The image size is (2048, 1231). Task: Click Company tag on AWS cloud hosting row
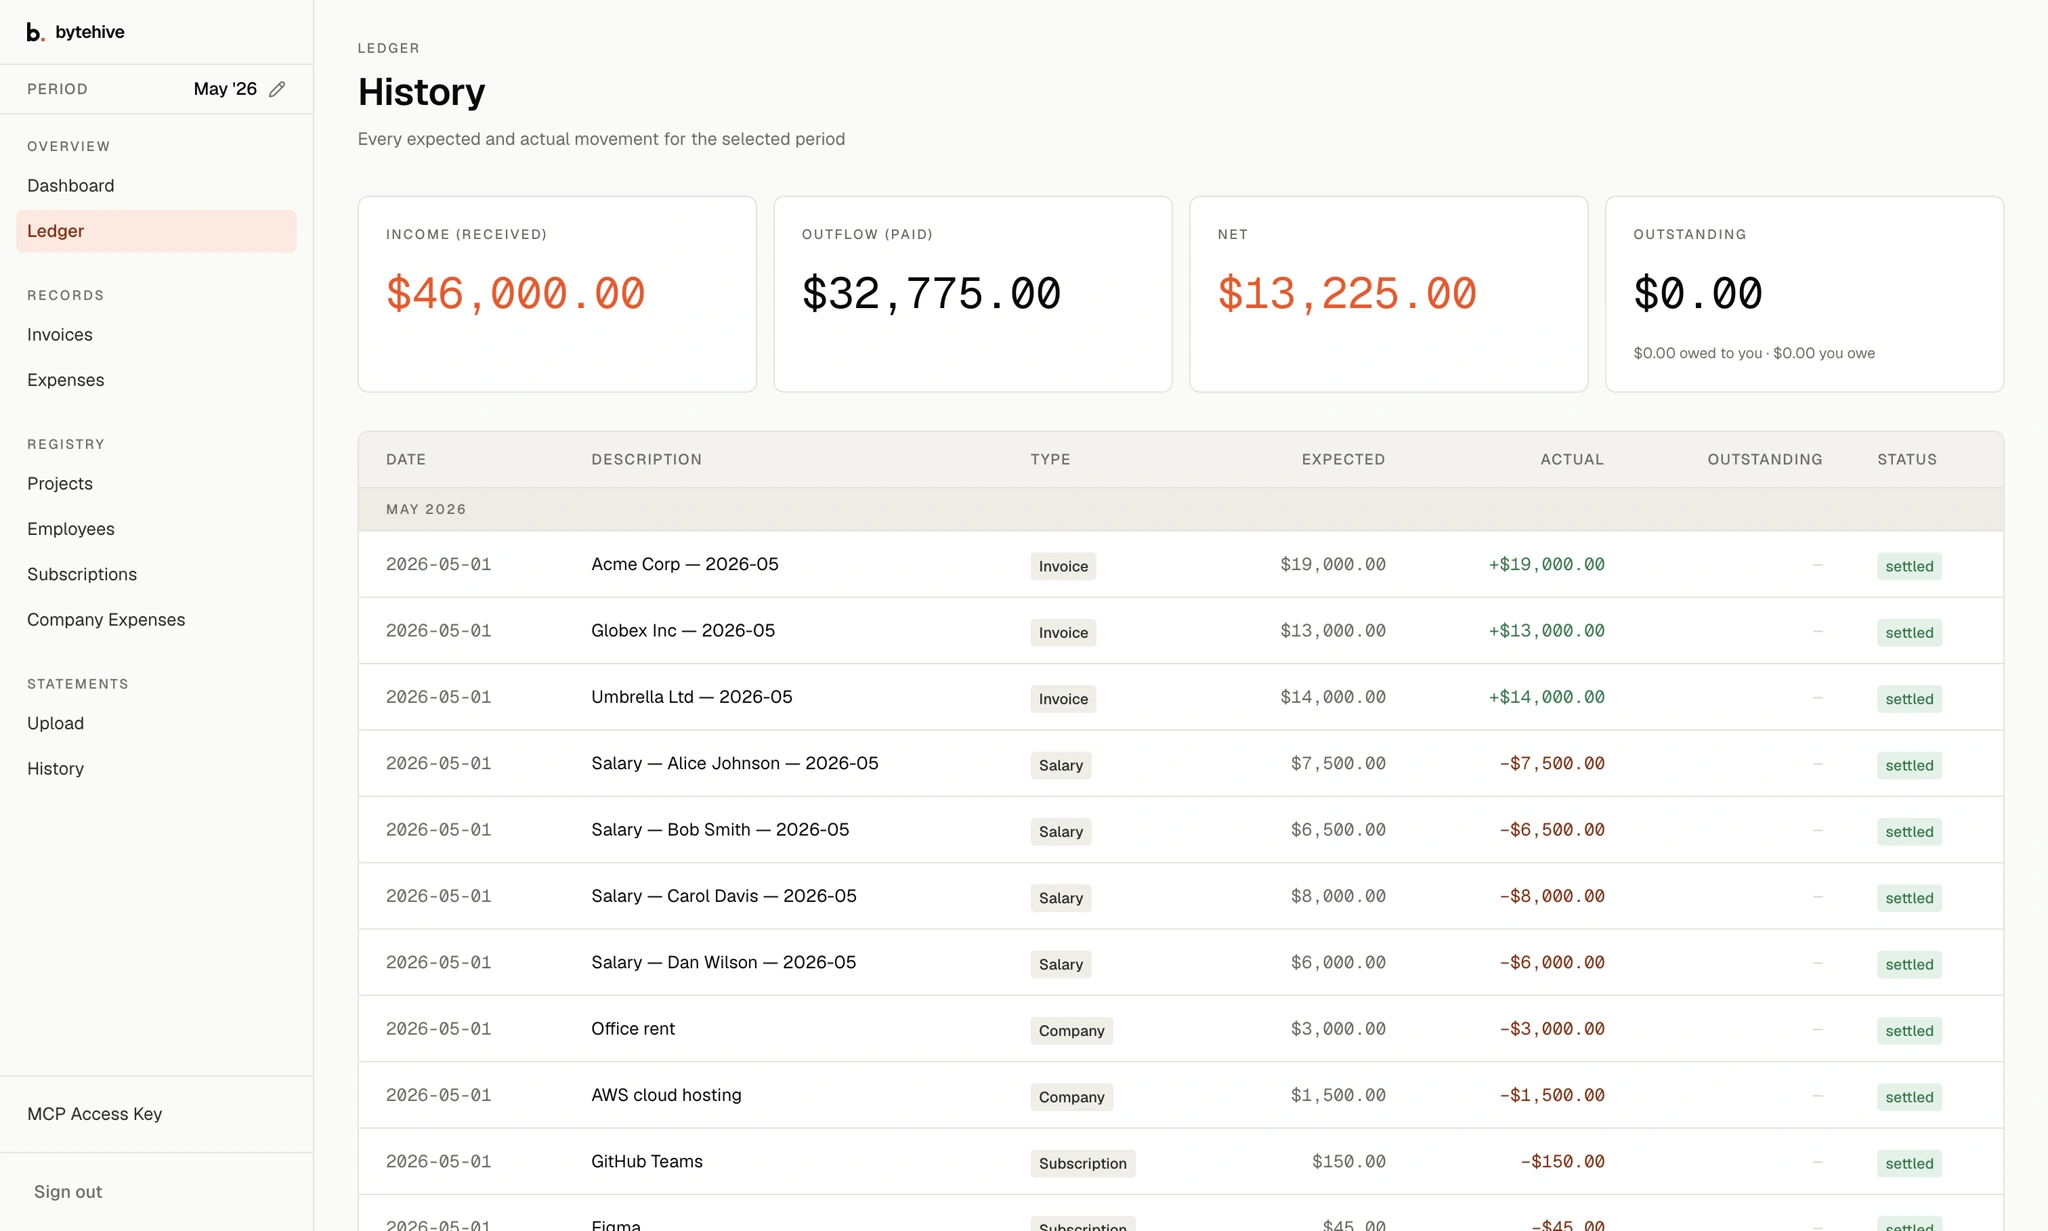click(1072, 1097)
